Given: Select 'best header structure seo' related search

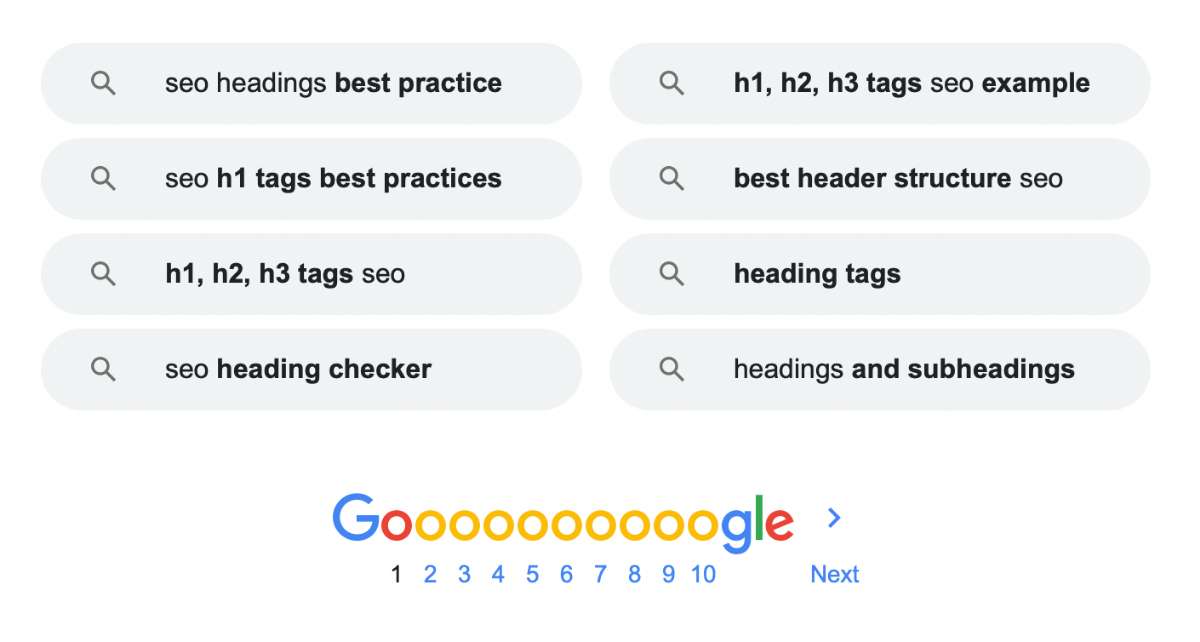Looking at the screenshot, I should (x=880, y=179).
